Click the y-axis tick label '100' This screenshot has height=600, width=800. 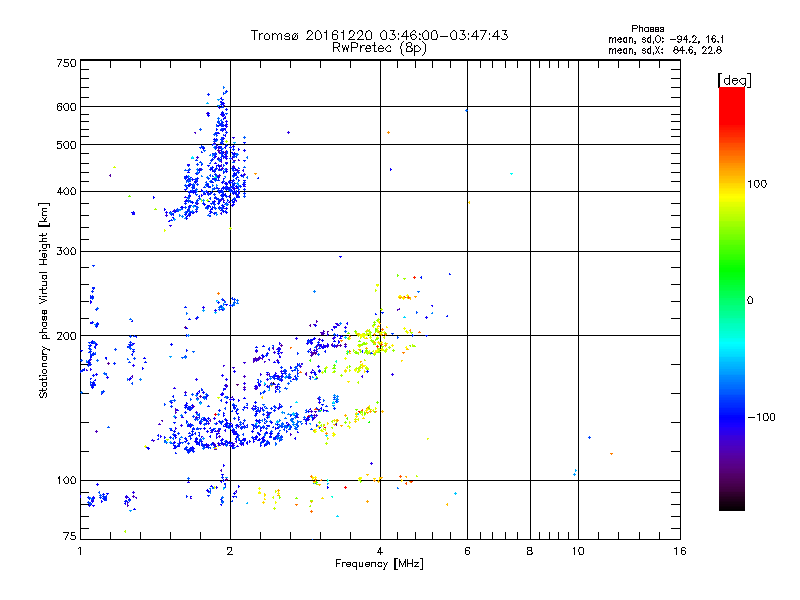coord(66,480)
